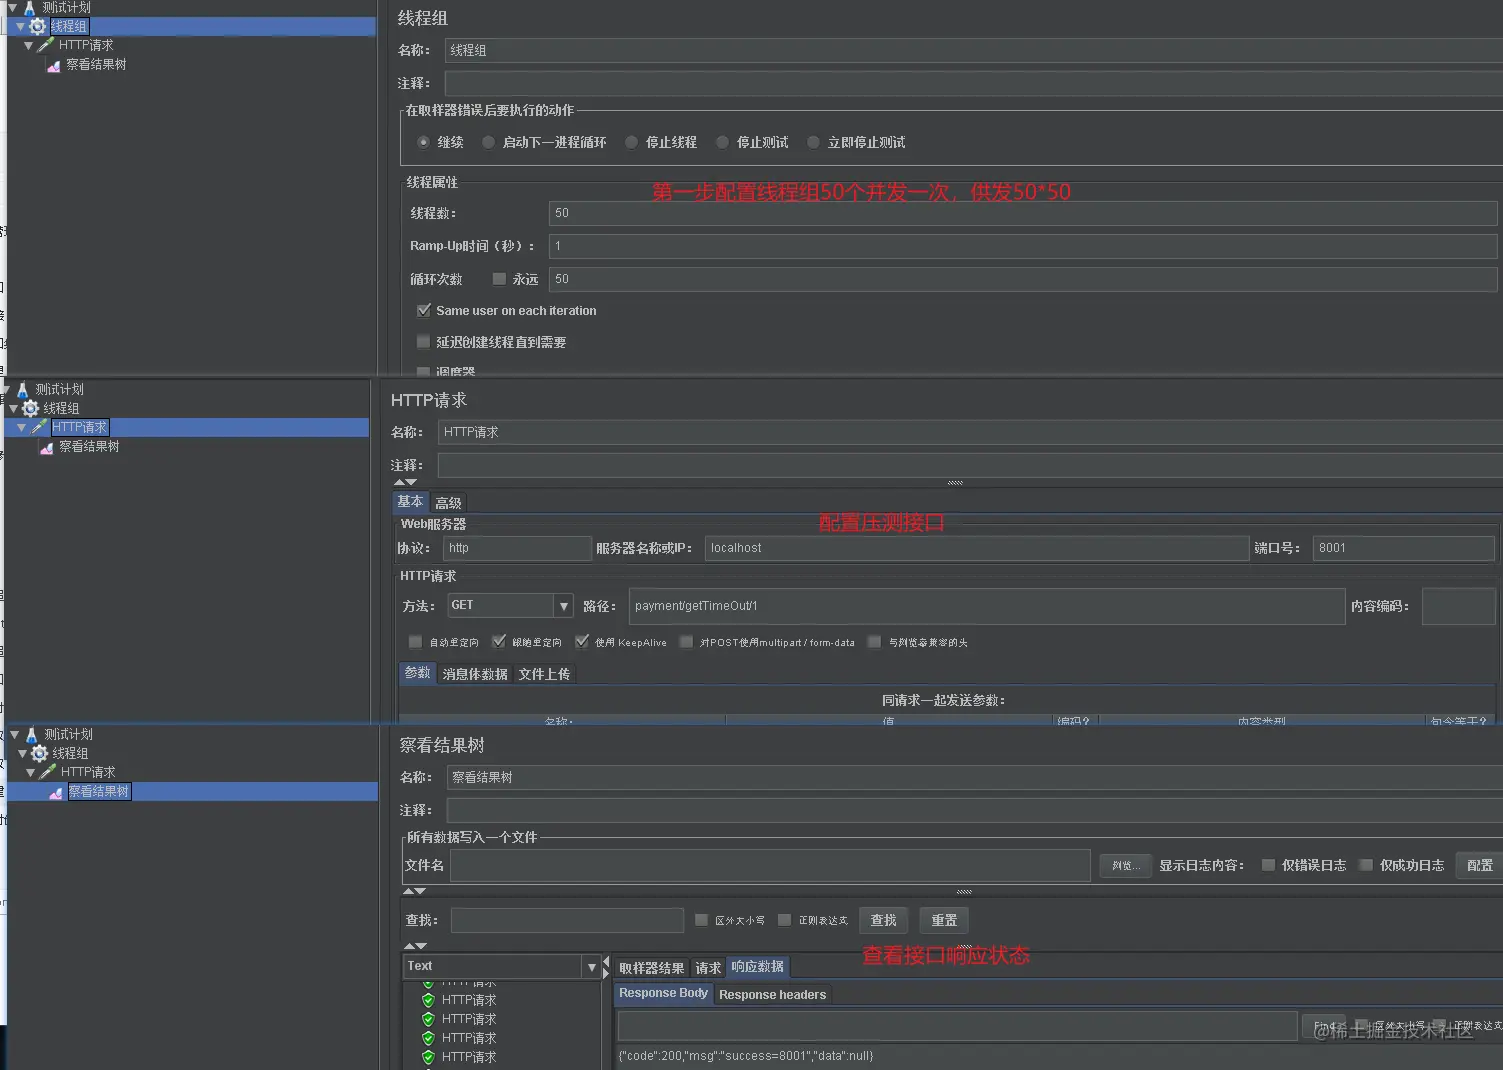Enable 延迟创建线程直到需要 checkbox
This screenshot has height=1070, width=1503.
(424, 341)
